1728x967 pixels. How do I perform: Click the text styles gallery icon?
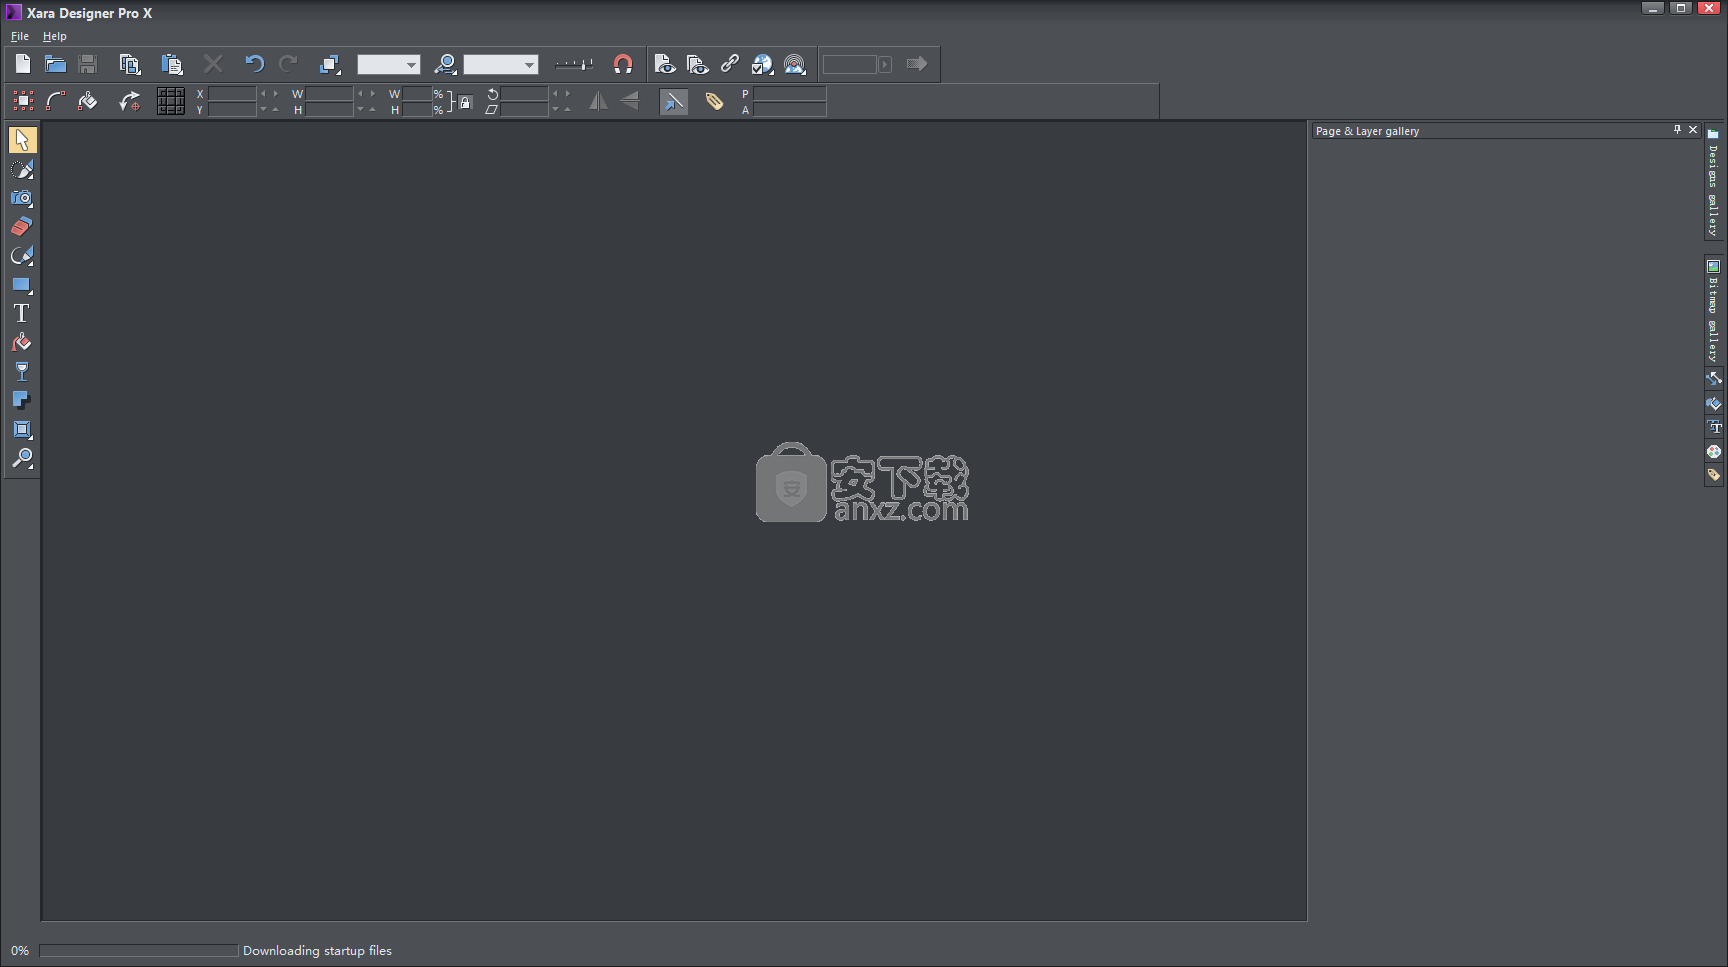[x=1714, y=427]
